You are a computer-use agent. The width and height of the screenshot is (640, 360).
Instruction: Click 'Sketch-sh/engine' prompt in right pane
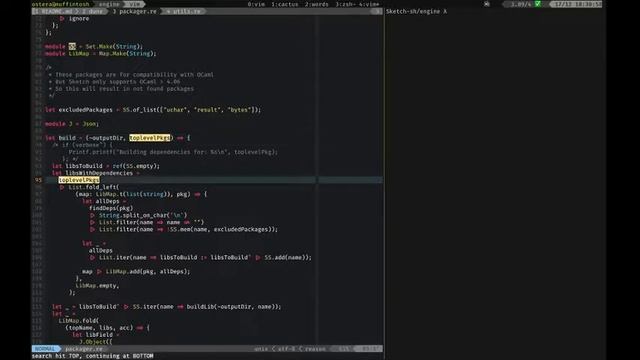(x=413, y=11)
